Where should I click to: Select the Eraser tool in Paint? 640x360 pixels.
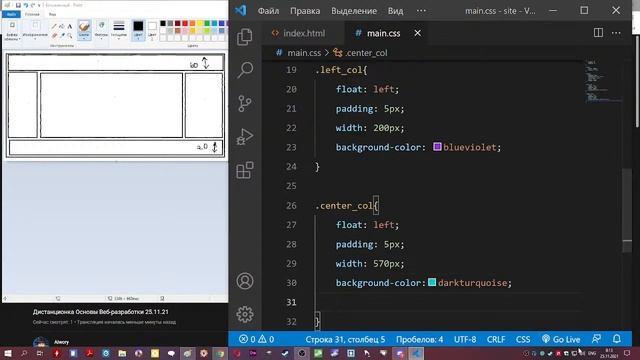tap(54, 36)
